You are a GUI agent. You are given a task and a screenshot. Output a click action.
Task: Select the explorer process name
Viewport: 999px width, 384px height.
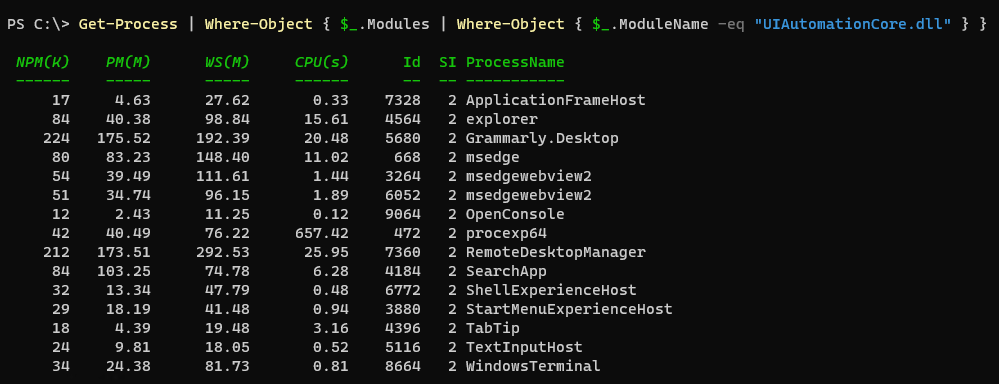[502, 119]
